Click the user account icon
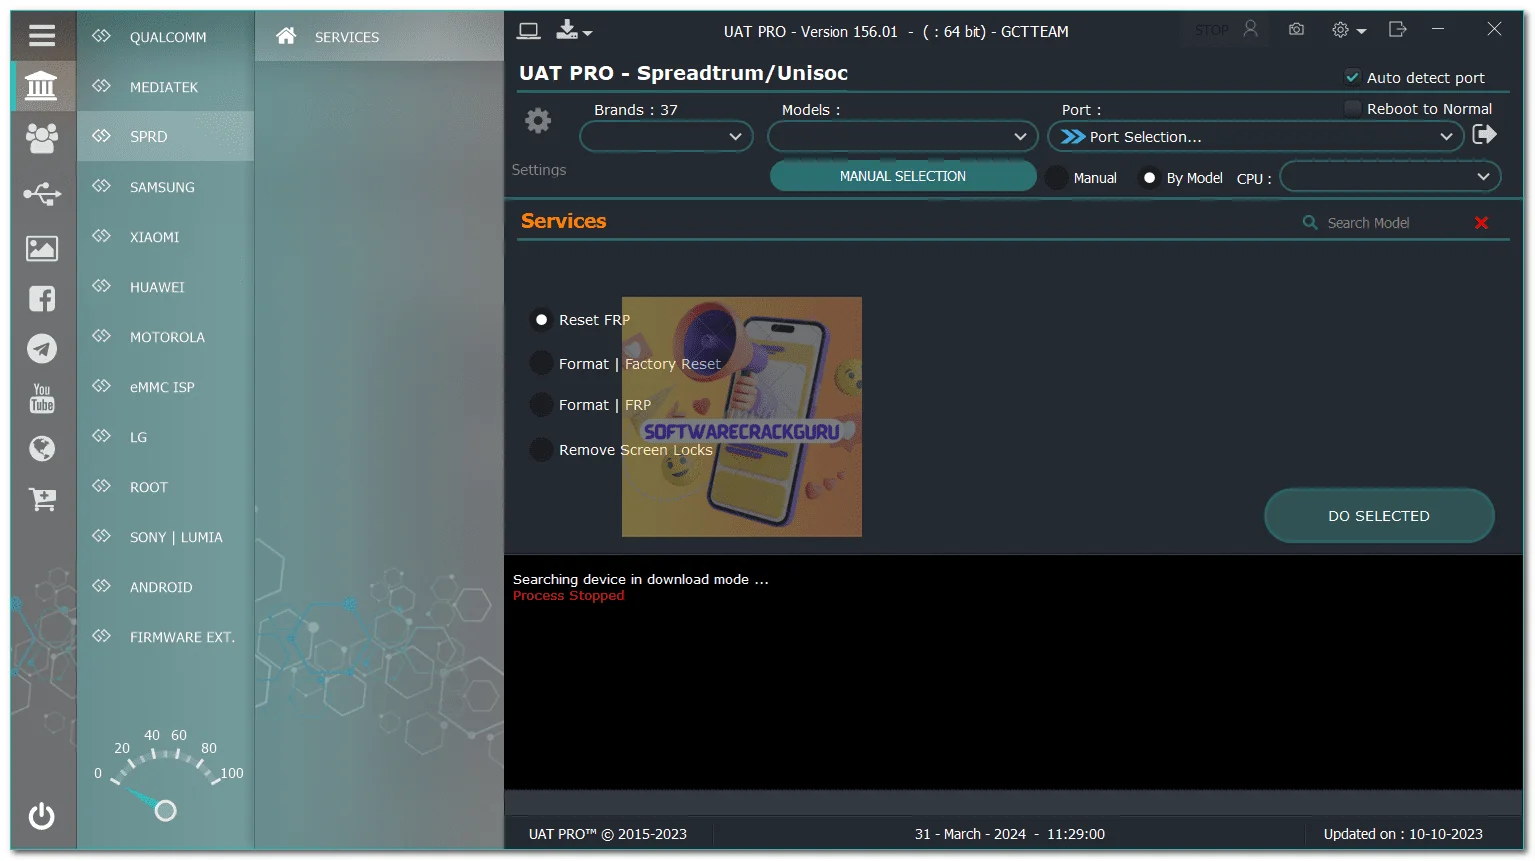1535x861 pixels. (x=1250, y=29)
